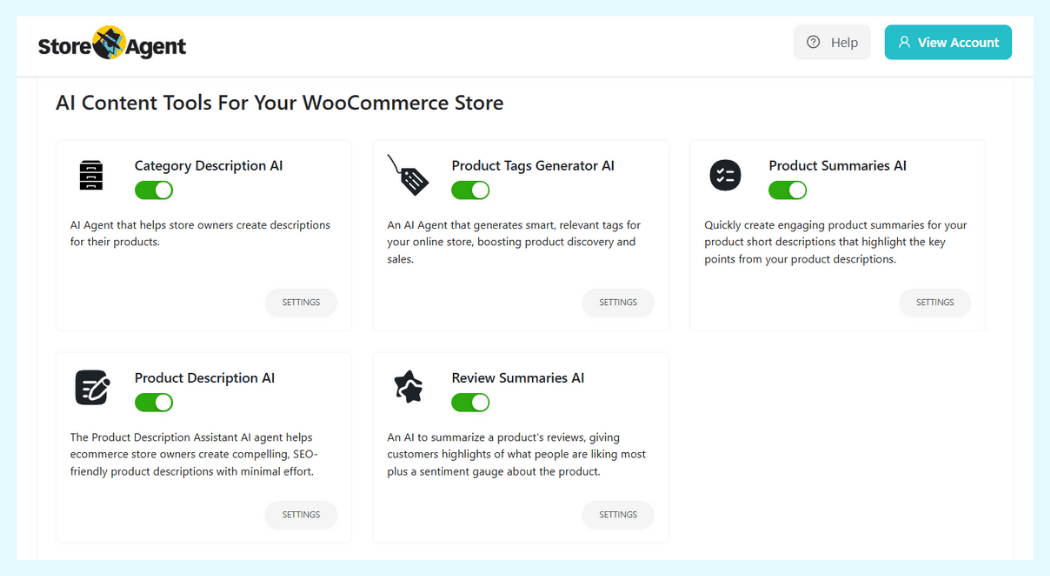Toggle the Review Summaries AI switch

tap(470, 402)
